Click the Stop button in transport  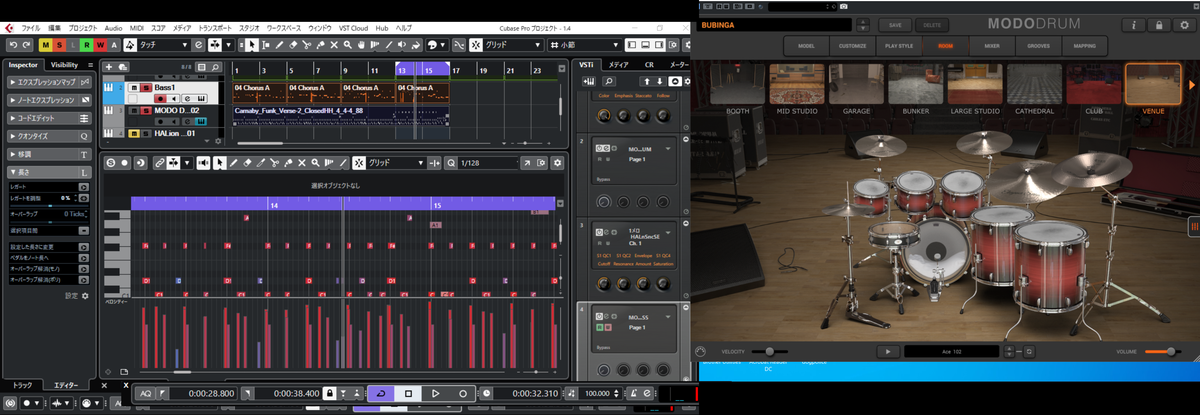point(408,394)
